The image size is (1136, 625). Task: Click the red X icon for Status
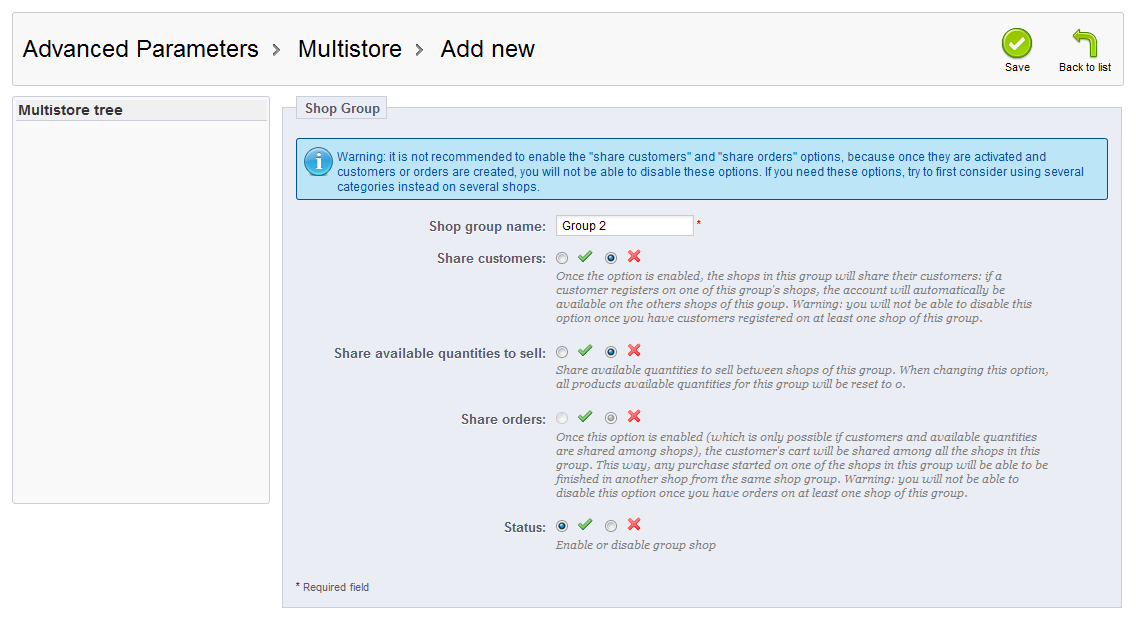(x=634, y=524)
